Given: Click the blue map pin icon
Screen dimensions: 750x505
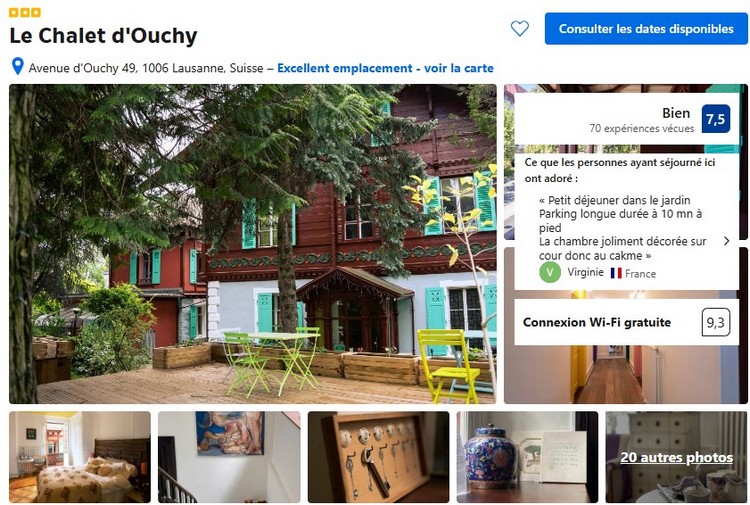Looking at the screenshot, I should pos(18,66).
